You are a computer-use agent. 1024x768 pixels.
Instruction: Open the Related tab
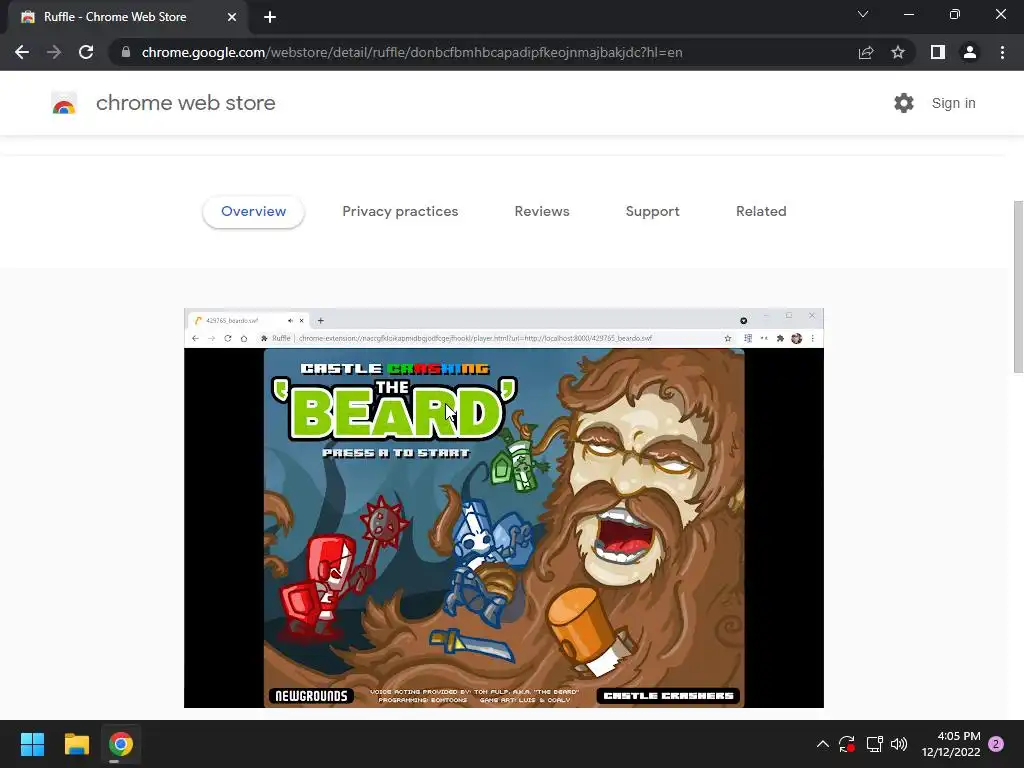[x=761, y=212]
